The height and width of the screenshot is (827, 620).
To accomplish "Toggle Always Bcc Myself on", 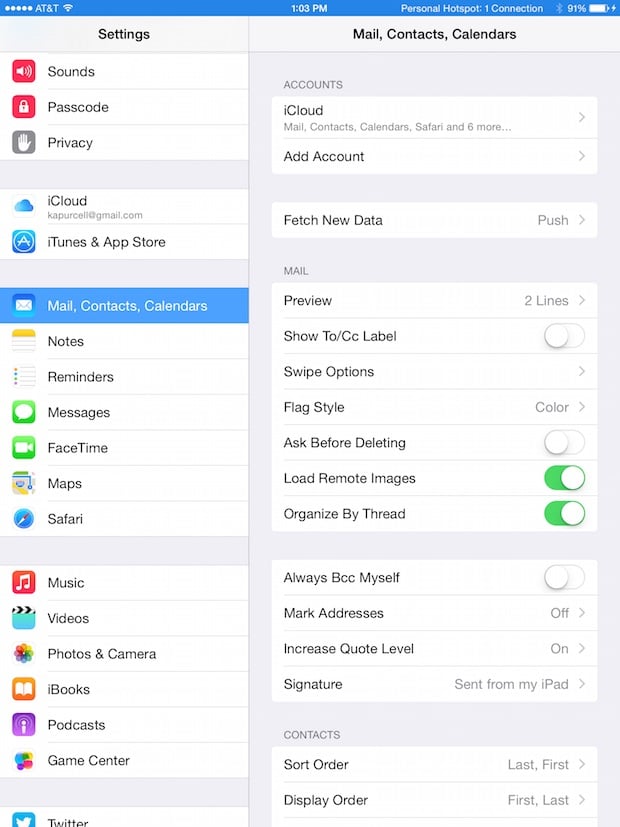I will [x=564, y=578].
